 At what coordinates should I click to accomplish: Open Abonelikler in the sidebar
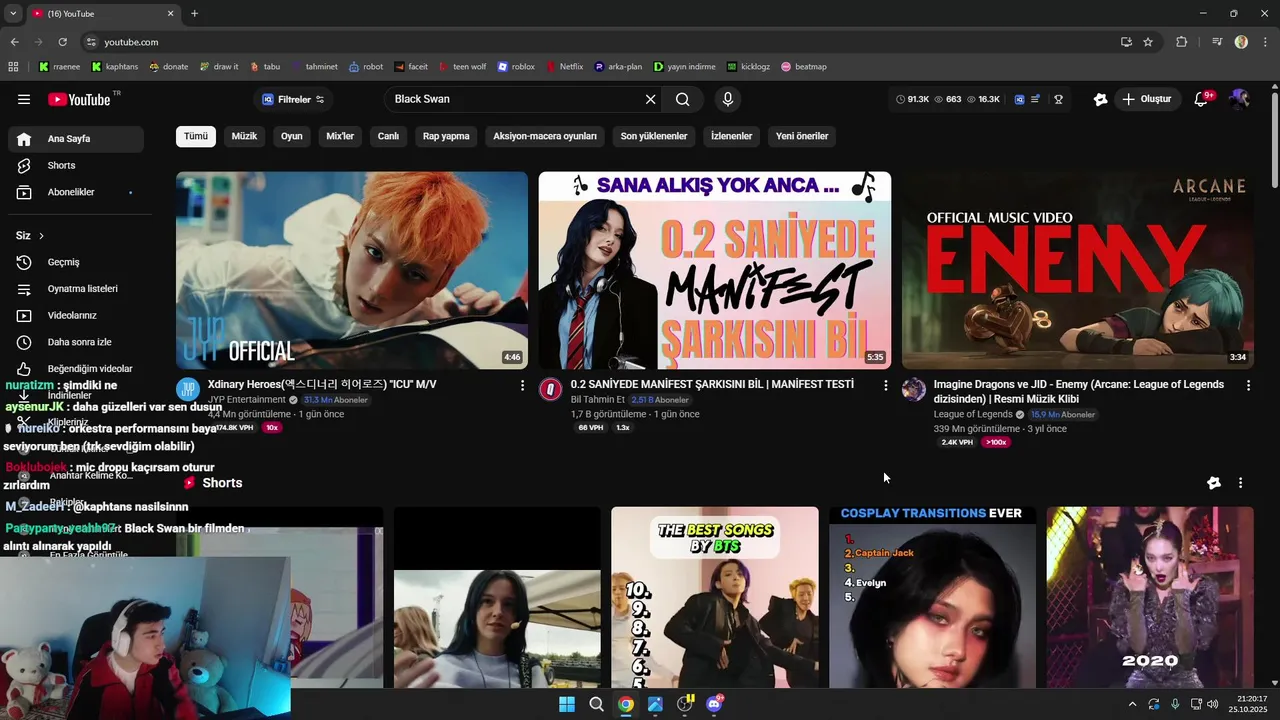[76, 192]
